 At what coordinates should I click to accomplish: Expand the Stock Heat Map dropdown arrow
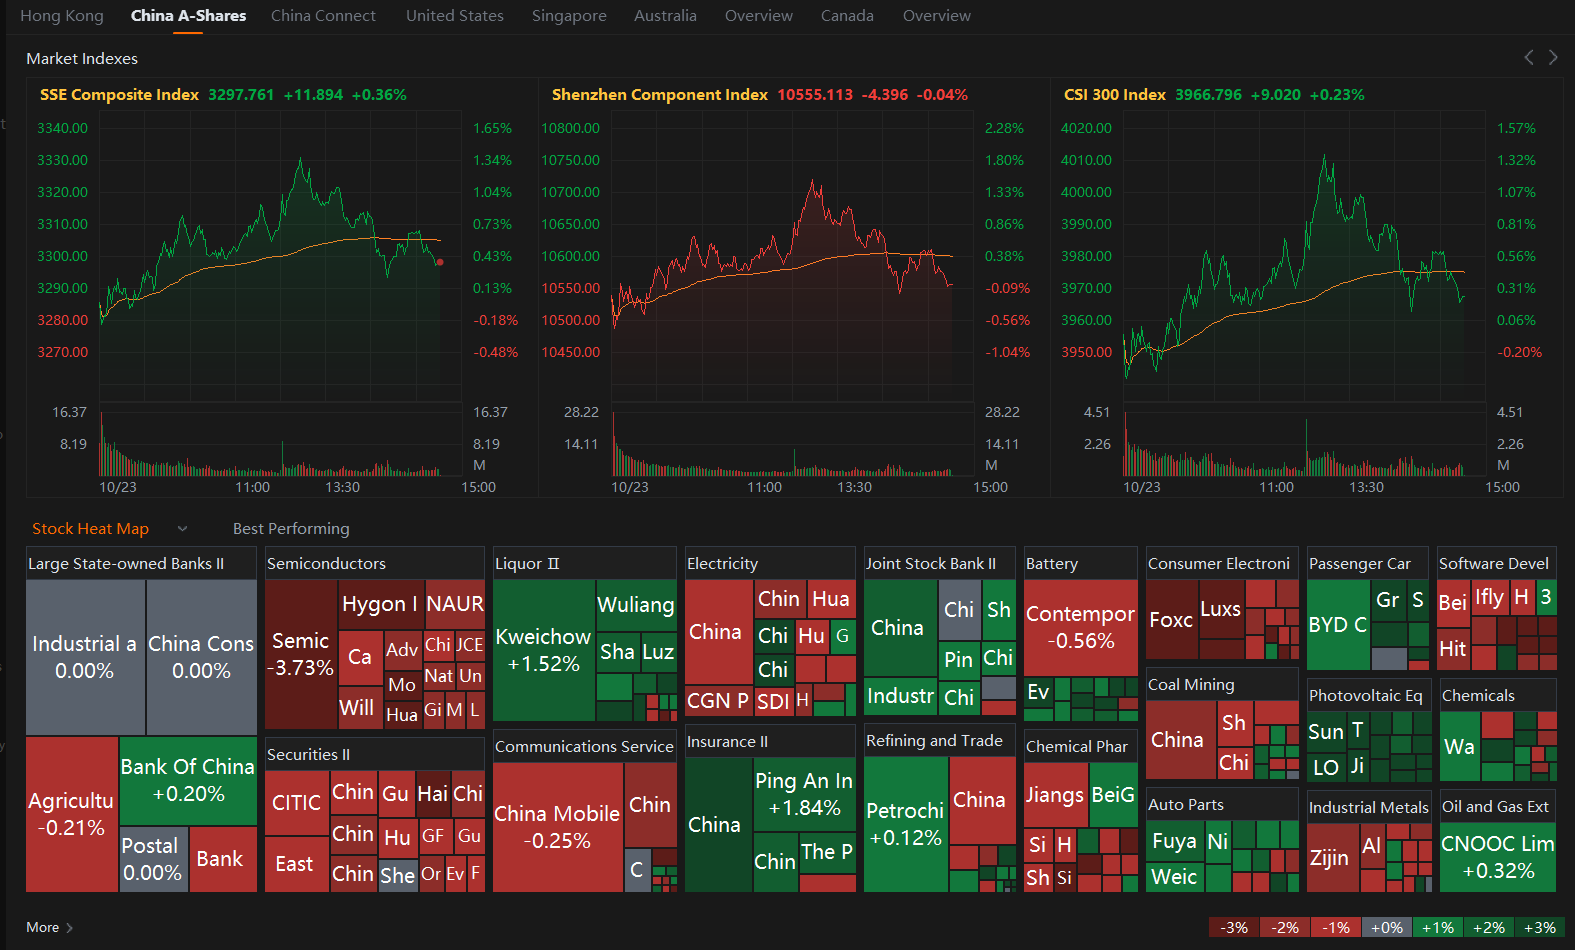[182, 529]
